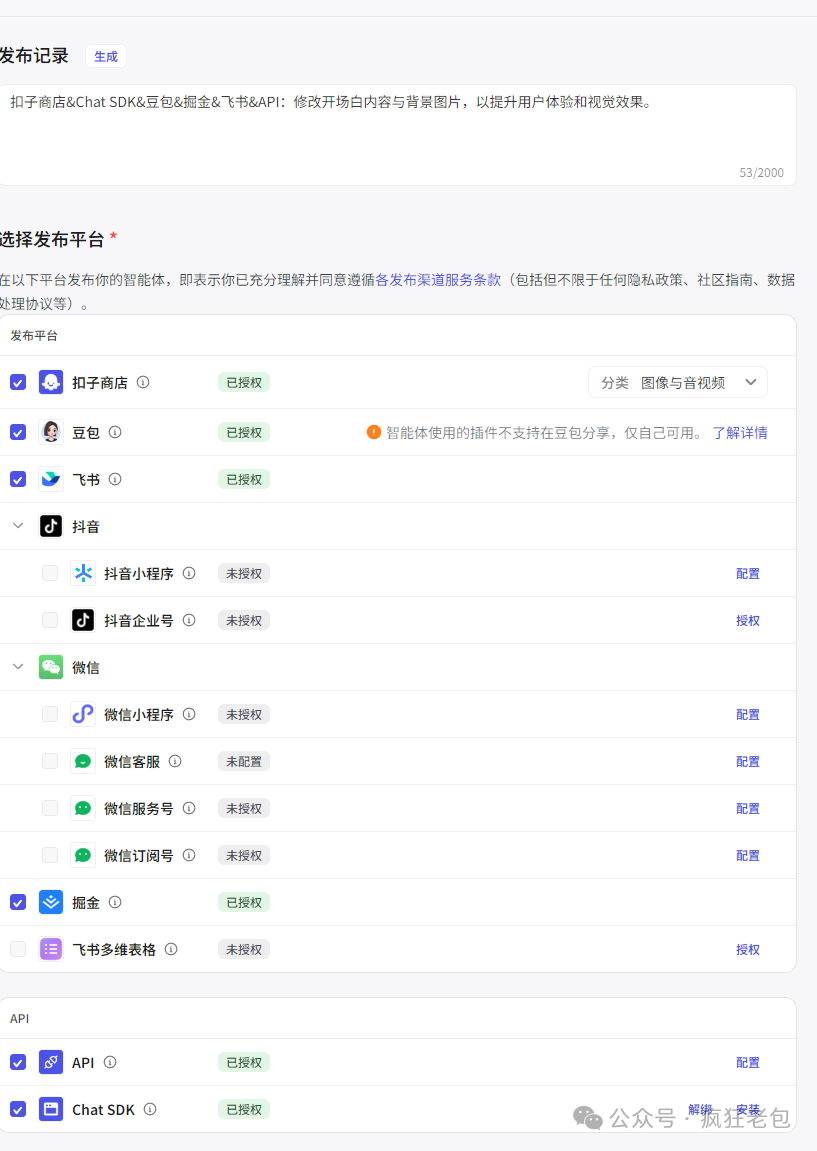The height and width of the screenshot is (1151, 817).
Task: Open the 分类 图像与音视频 dropdown
Action: (678, 382)
